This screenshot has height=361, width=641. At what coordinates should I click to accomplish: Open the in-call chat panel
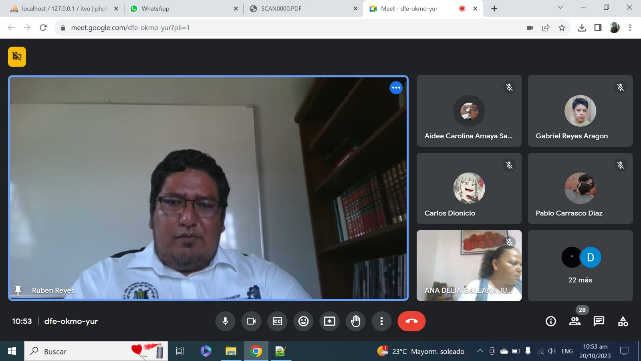599,321
